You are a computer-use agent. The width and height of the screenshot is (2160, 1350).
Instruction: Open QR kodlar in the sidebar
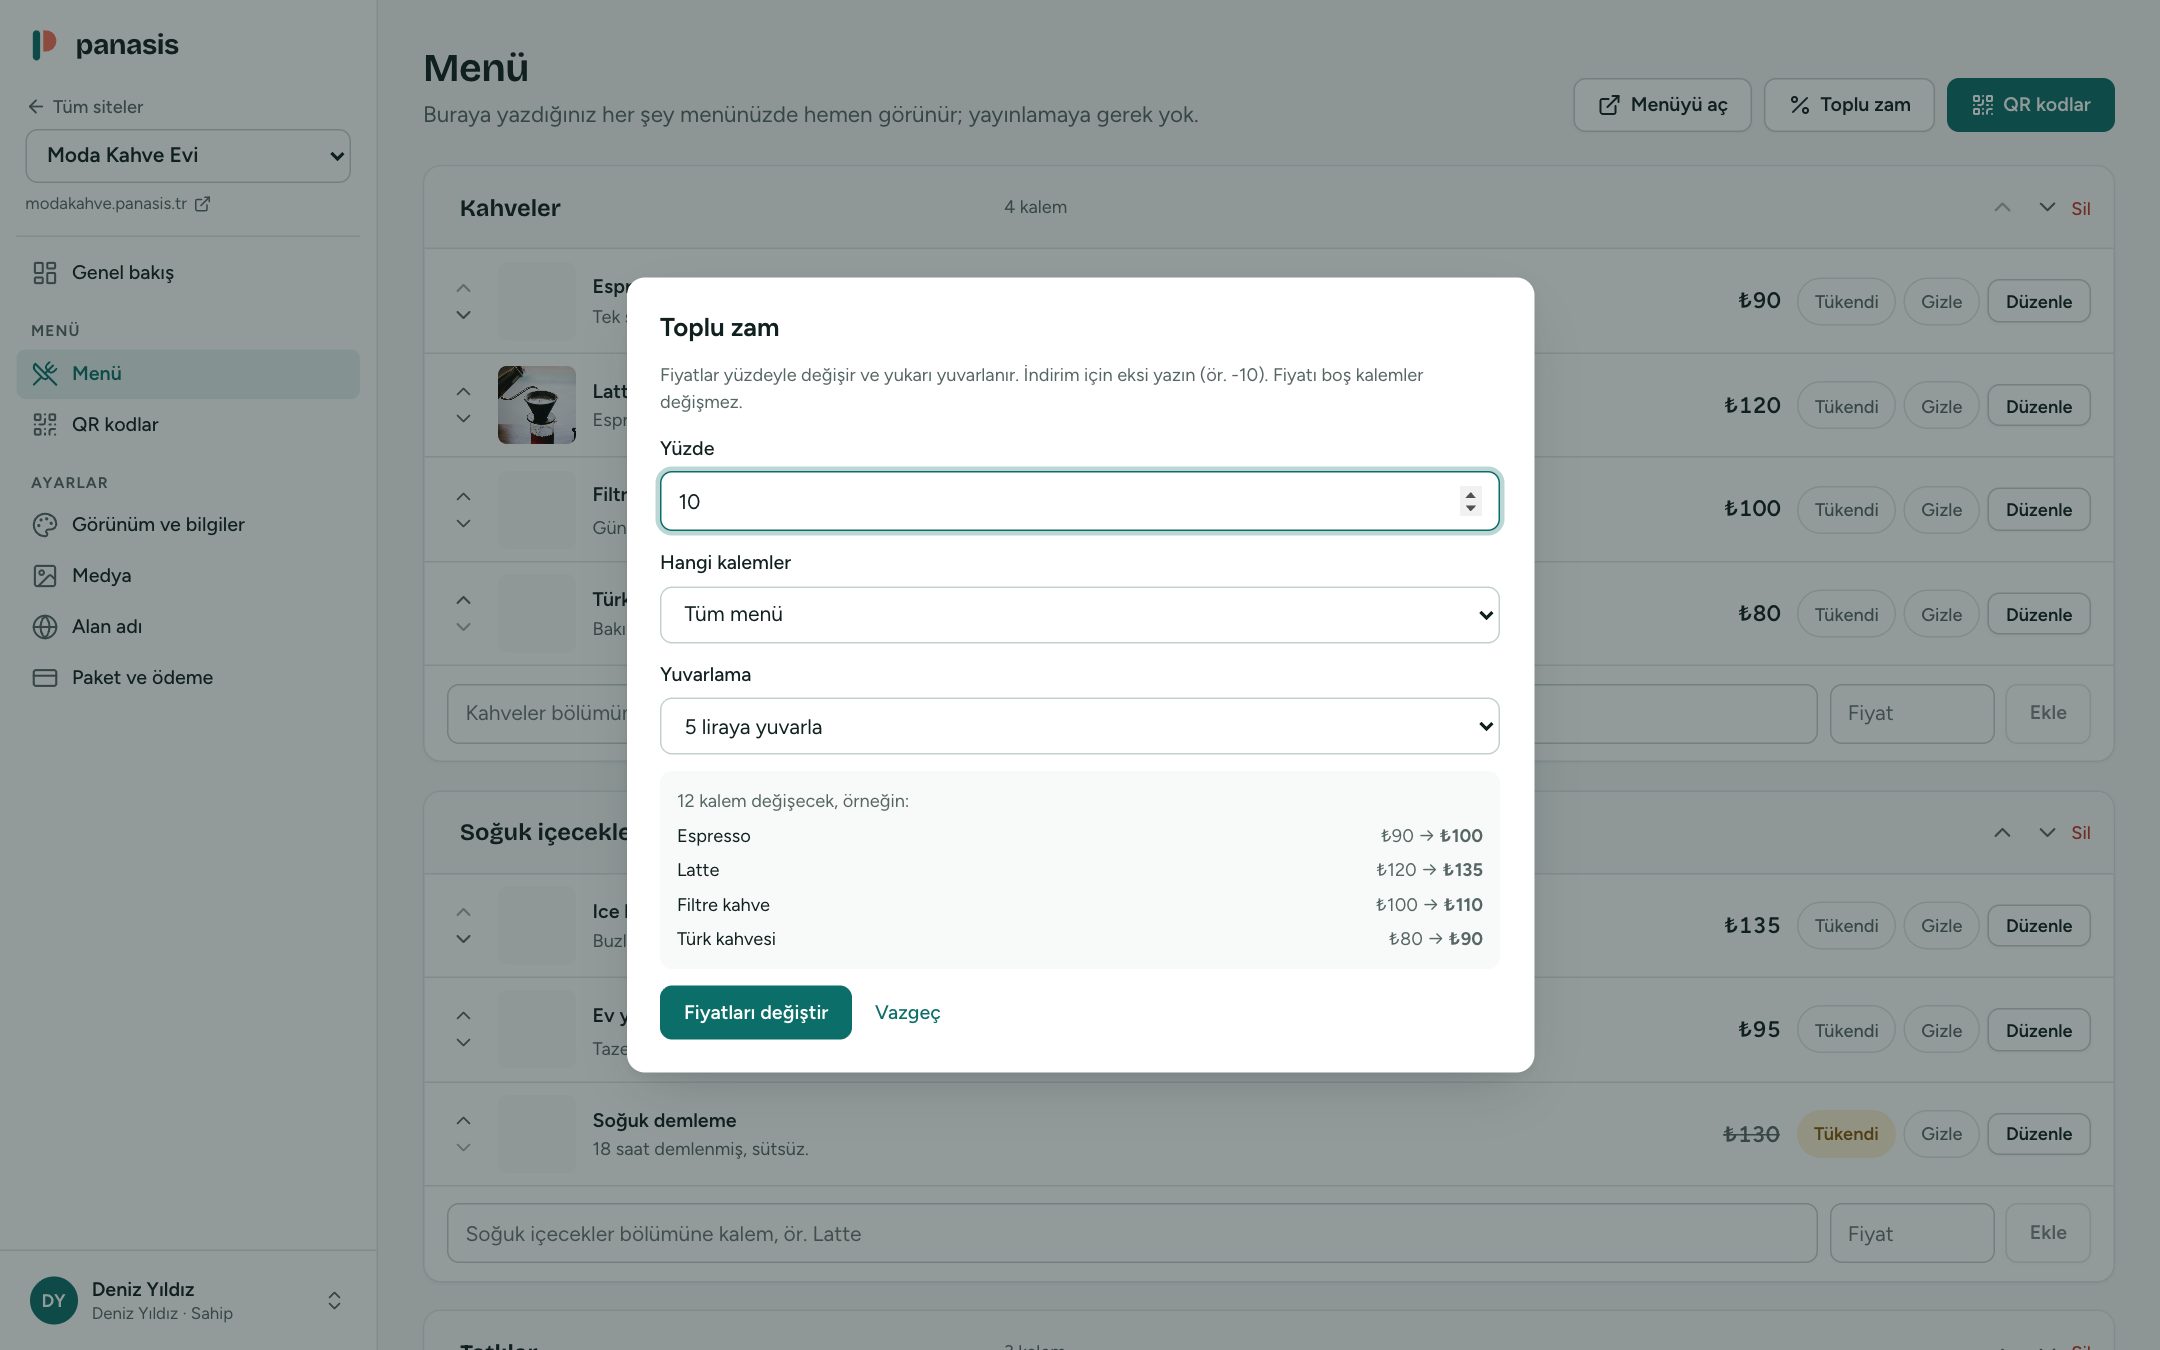(x=188, y=425)
